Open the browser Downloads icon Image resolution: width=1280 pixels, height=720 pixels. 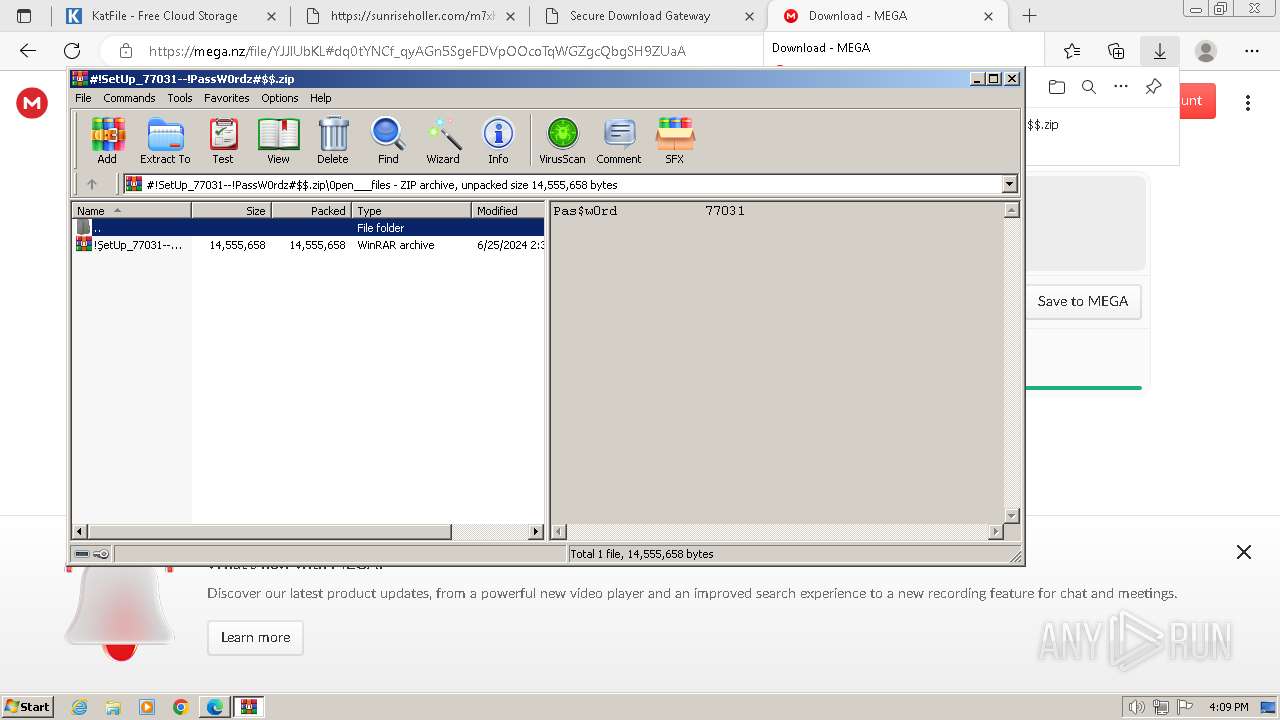[1159, 51]
